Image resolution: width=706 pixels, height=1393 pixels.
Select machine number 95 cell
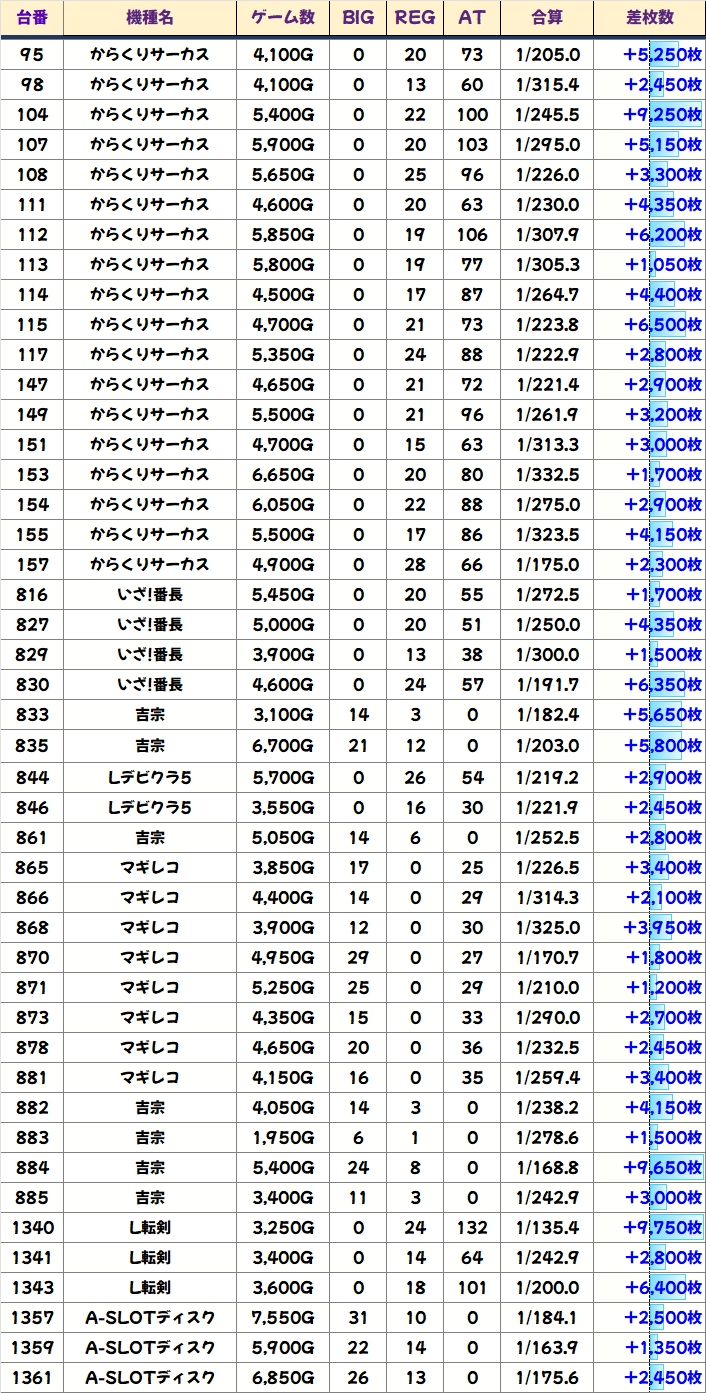click(x=32, y=54)
